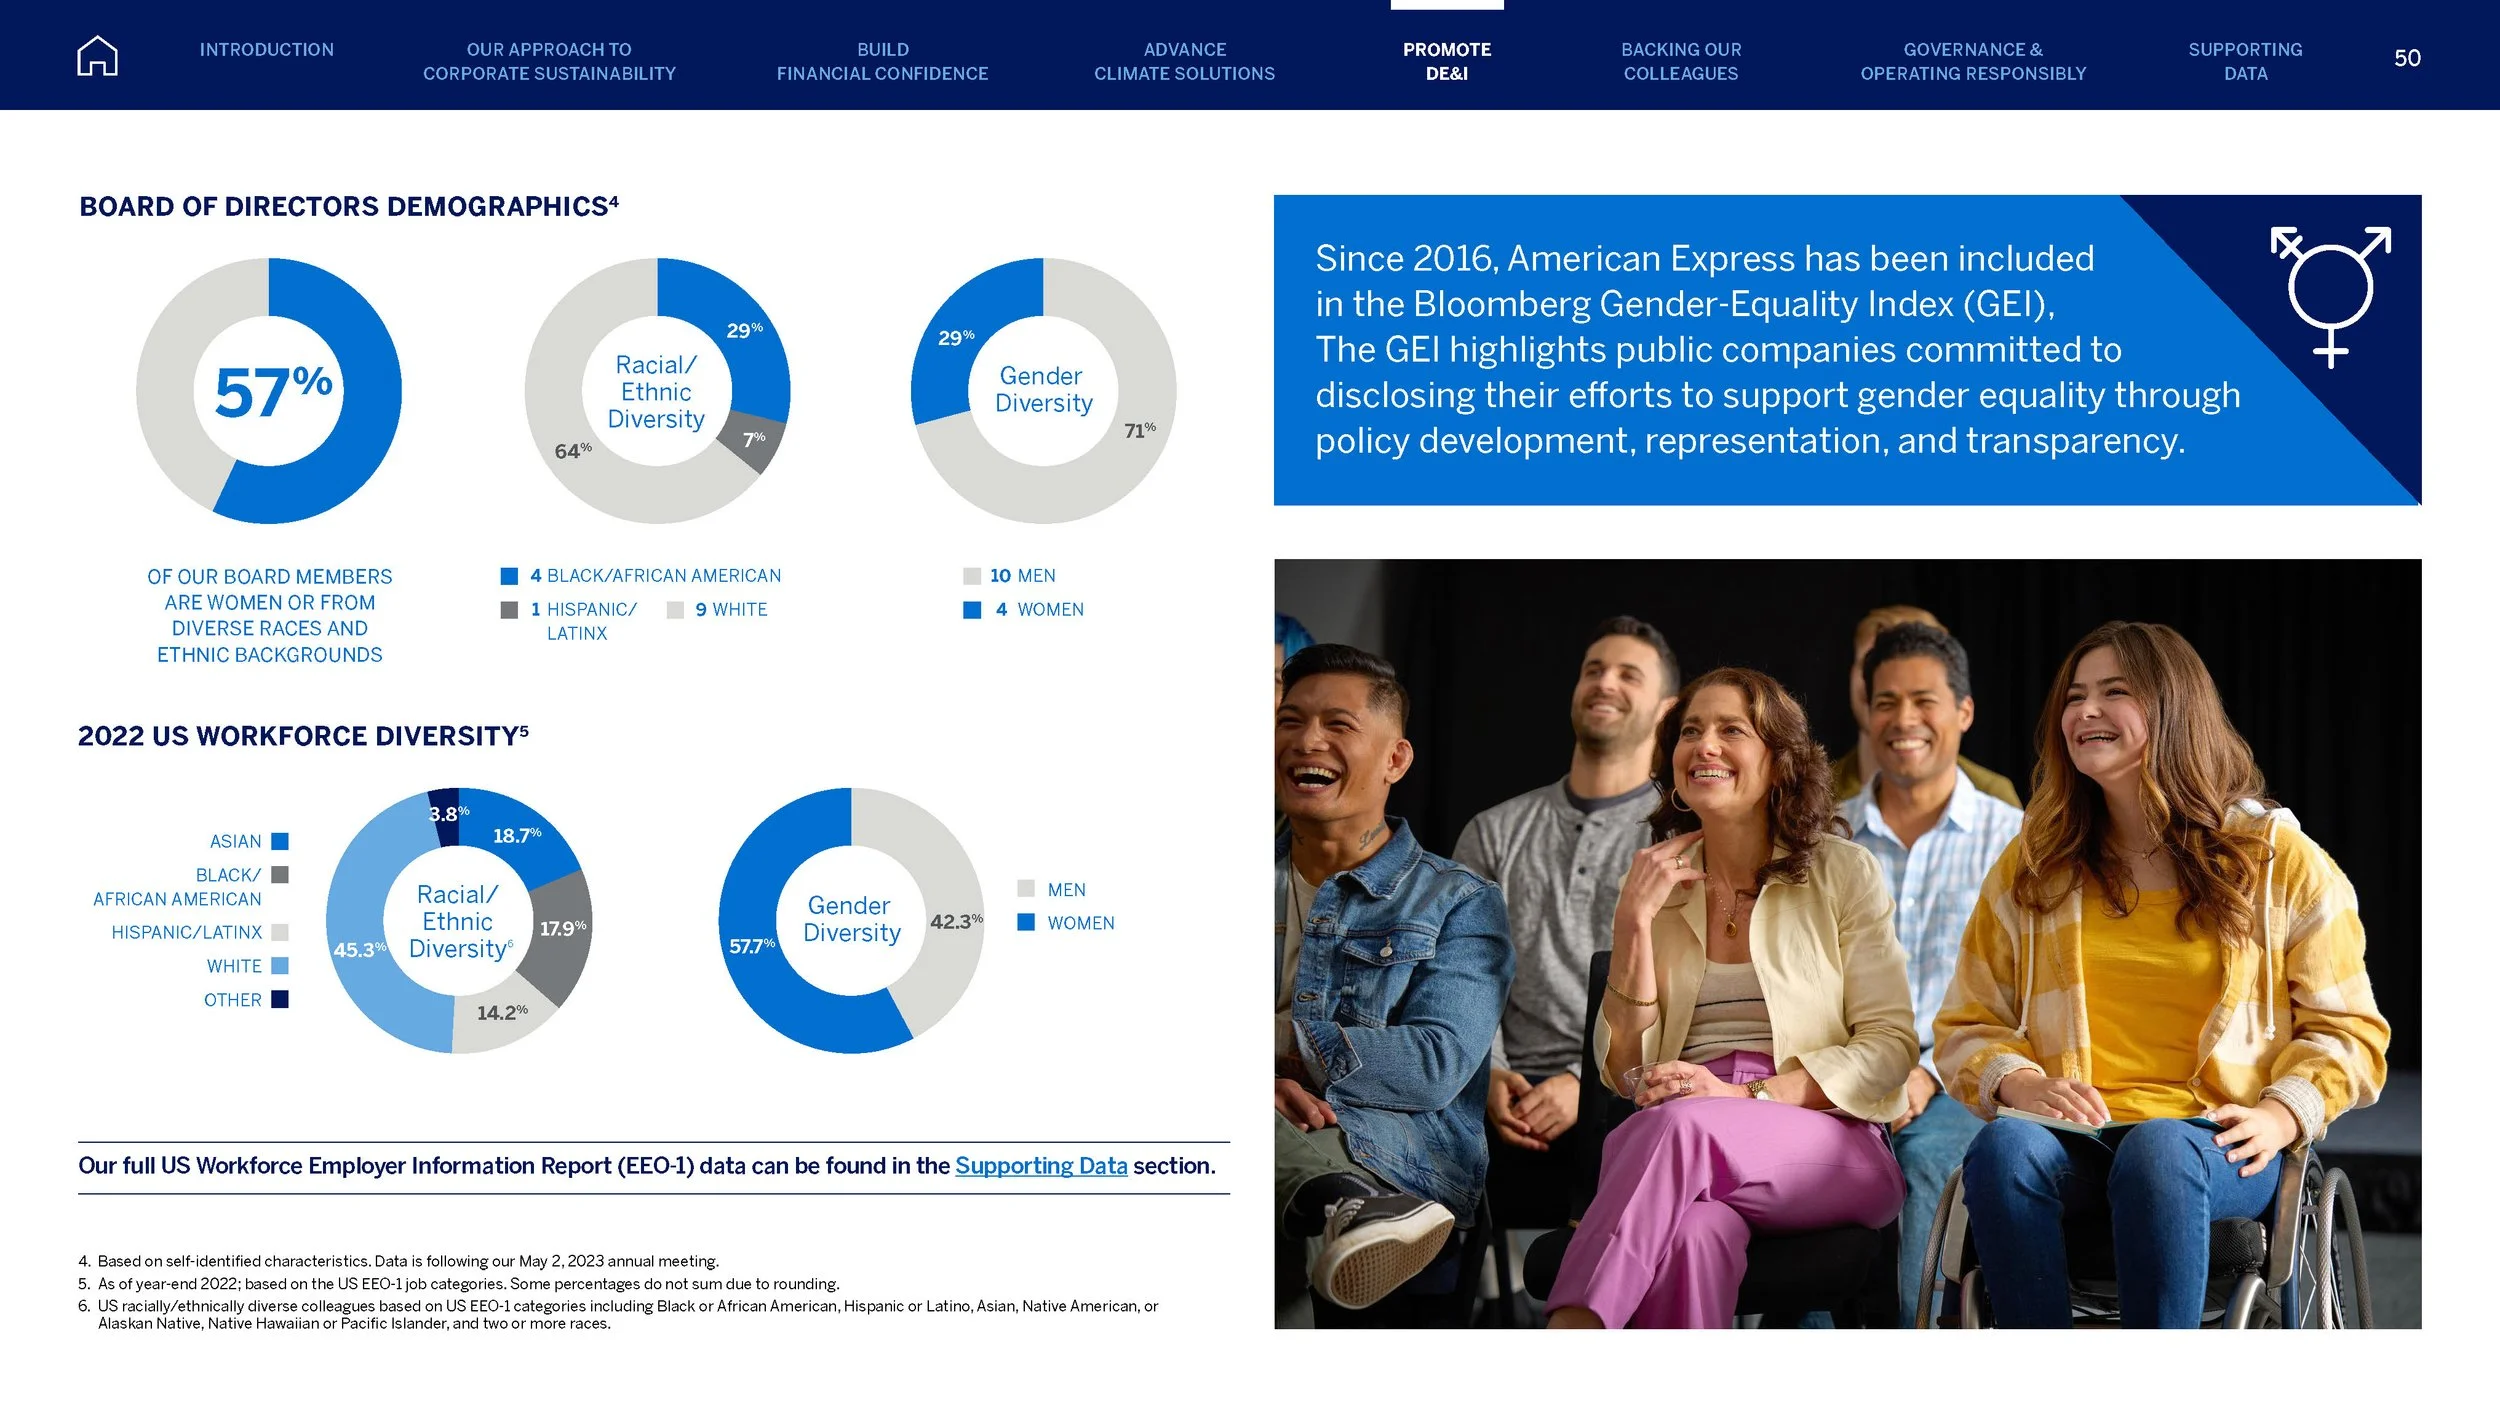Image resolution: width=2500 pixels, height=1406 pixels.
Task: Click the 2022 US Workforce Diversity heading
Action: [x=303, y=736]
